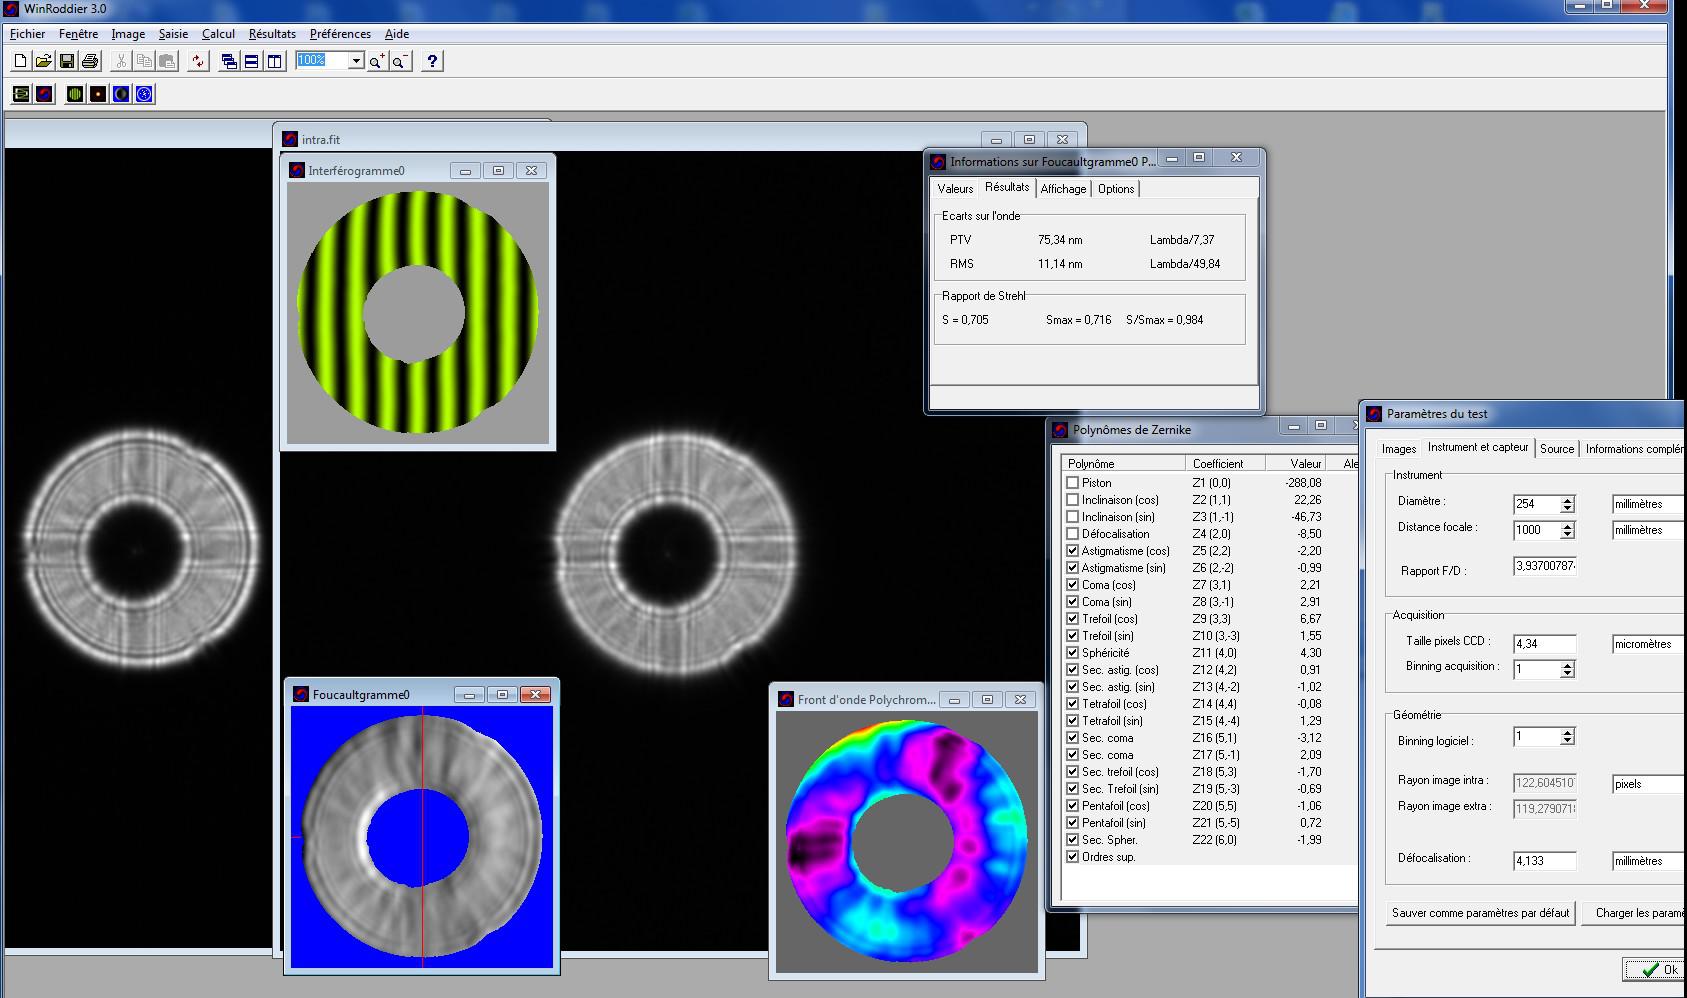Switch to the Source tab in Paramètres
Image resolution: width=1687 pixels, height=998 pixels.
(x=1556, y=449)
